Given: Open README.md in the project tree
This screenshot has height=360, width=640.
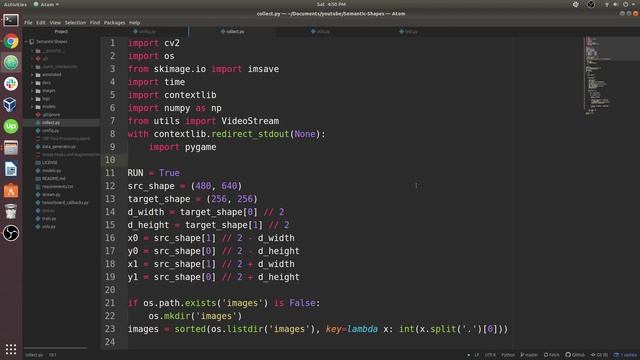Looking at the screenshot, I should pos(53,178).
